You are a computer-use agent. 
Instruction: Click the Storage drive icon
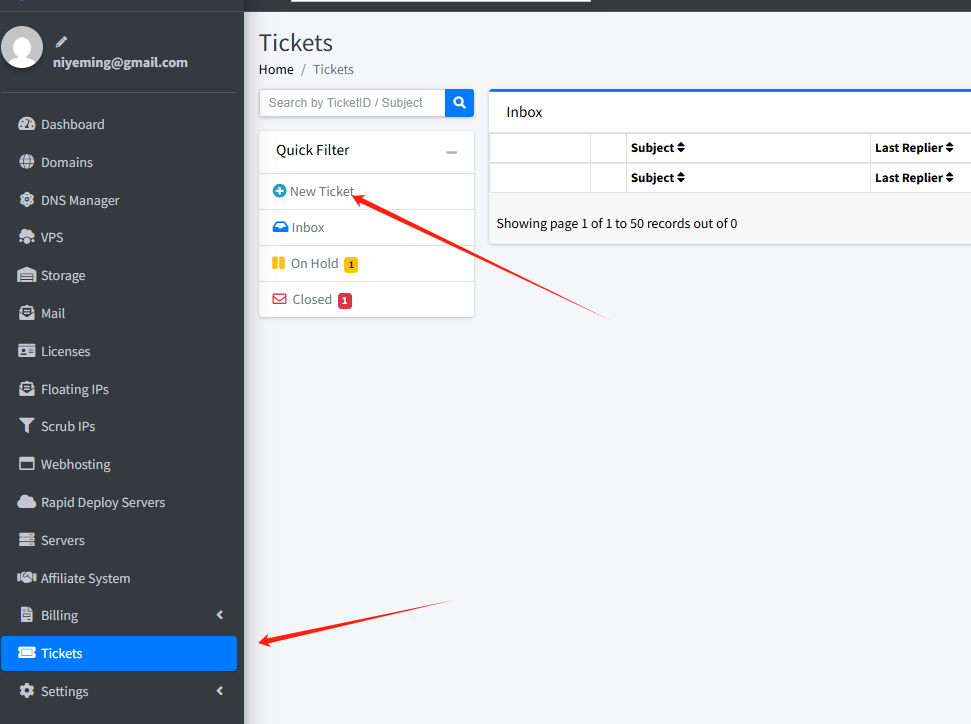(27, 275)
